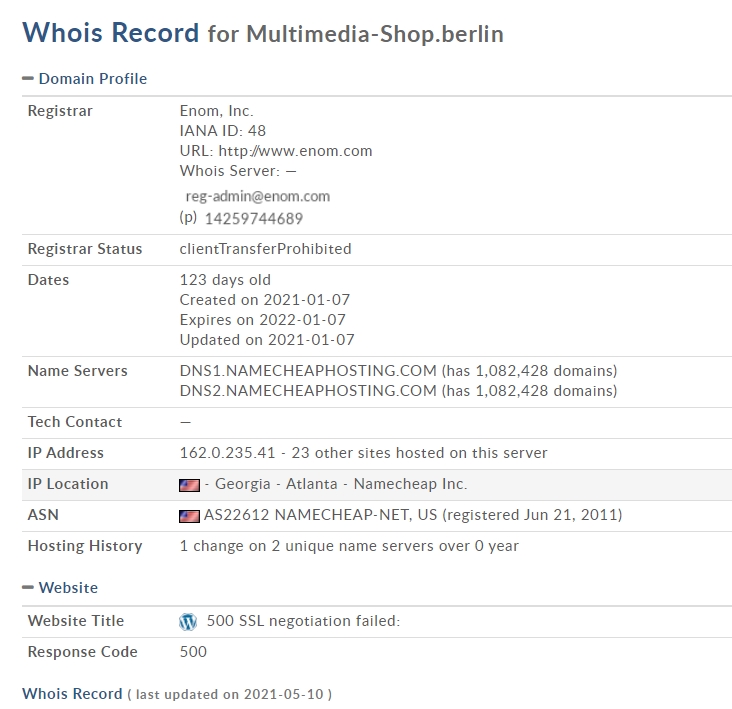Click the Registrar Status row label
The image size is (732, 709).
coord(85,249)
